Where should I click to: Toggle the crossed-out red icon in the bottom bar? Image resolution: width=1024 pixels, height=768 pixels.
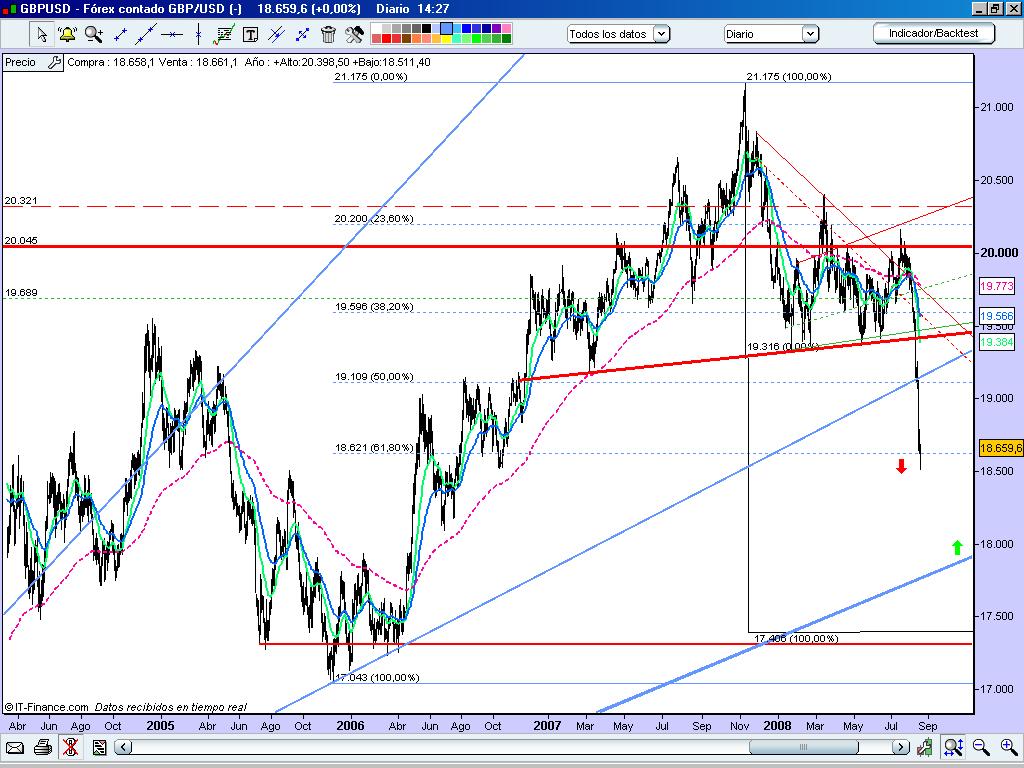coord(69,747)
